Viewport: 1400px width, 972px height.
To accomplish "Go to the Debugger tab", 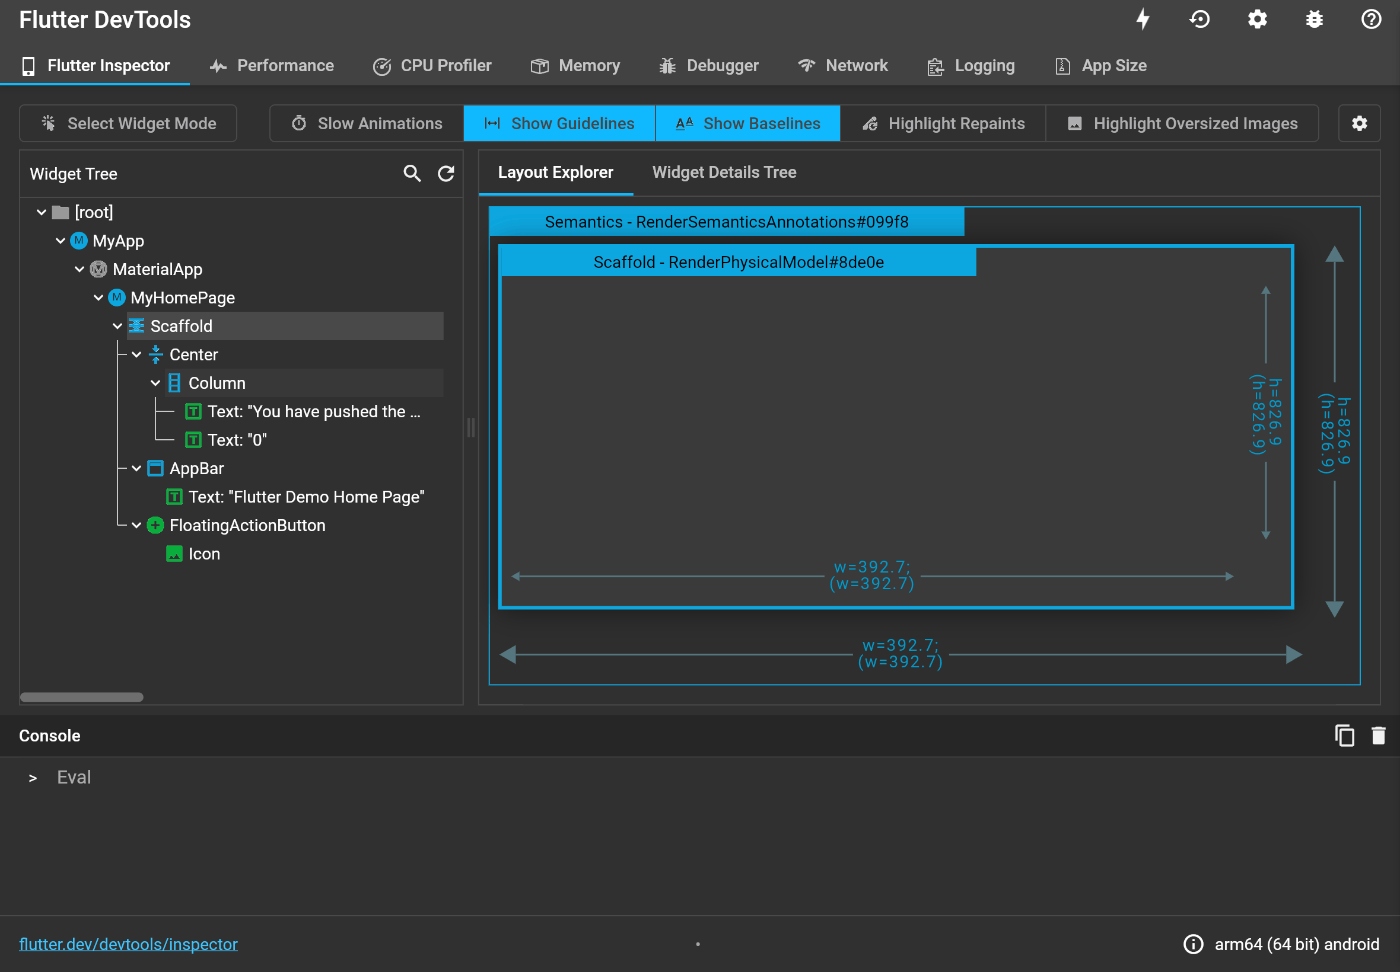I will (709, 65).
